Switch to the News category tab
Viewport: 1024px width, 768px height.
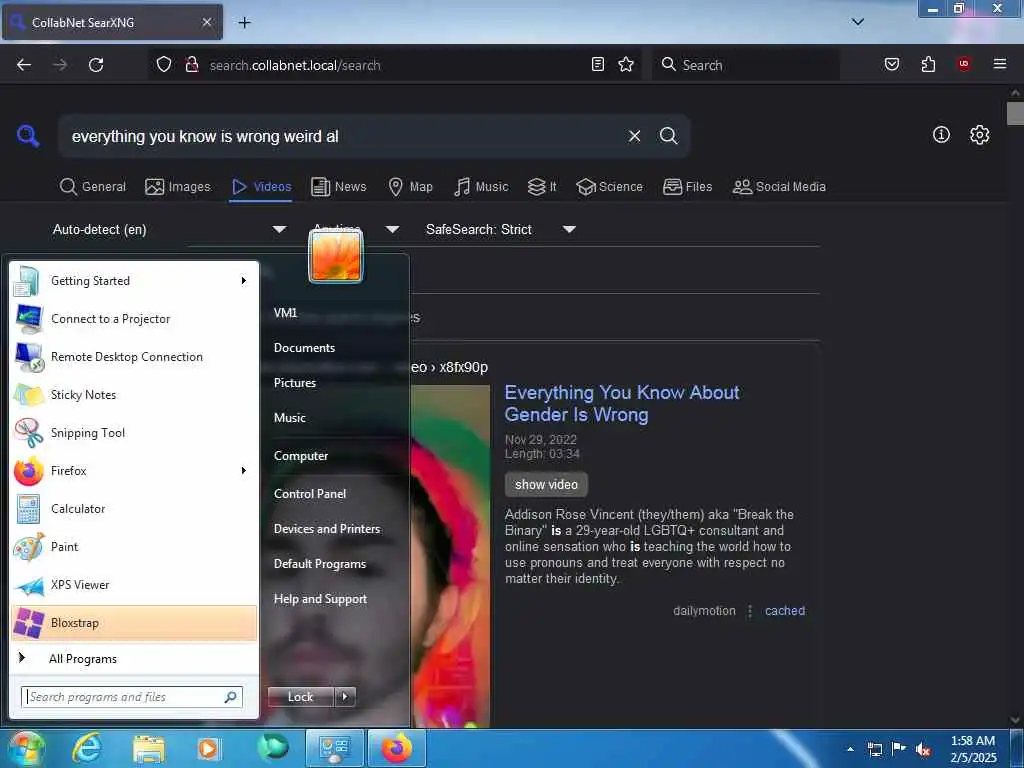(x=339, y=187)
